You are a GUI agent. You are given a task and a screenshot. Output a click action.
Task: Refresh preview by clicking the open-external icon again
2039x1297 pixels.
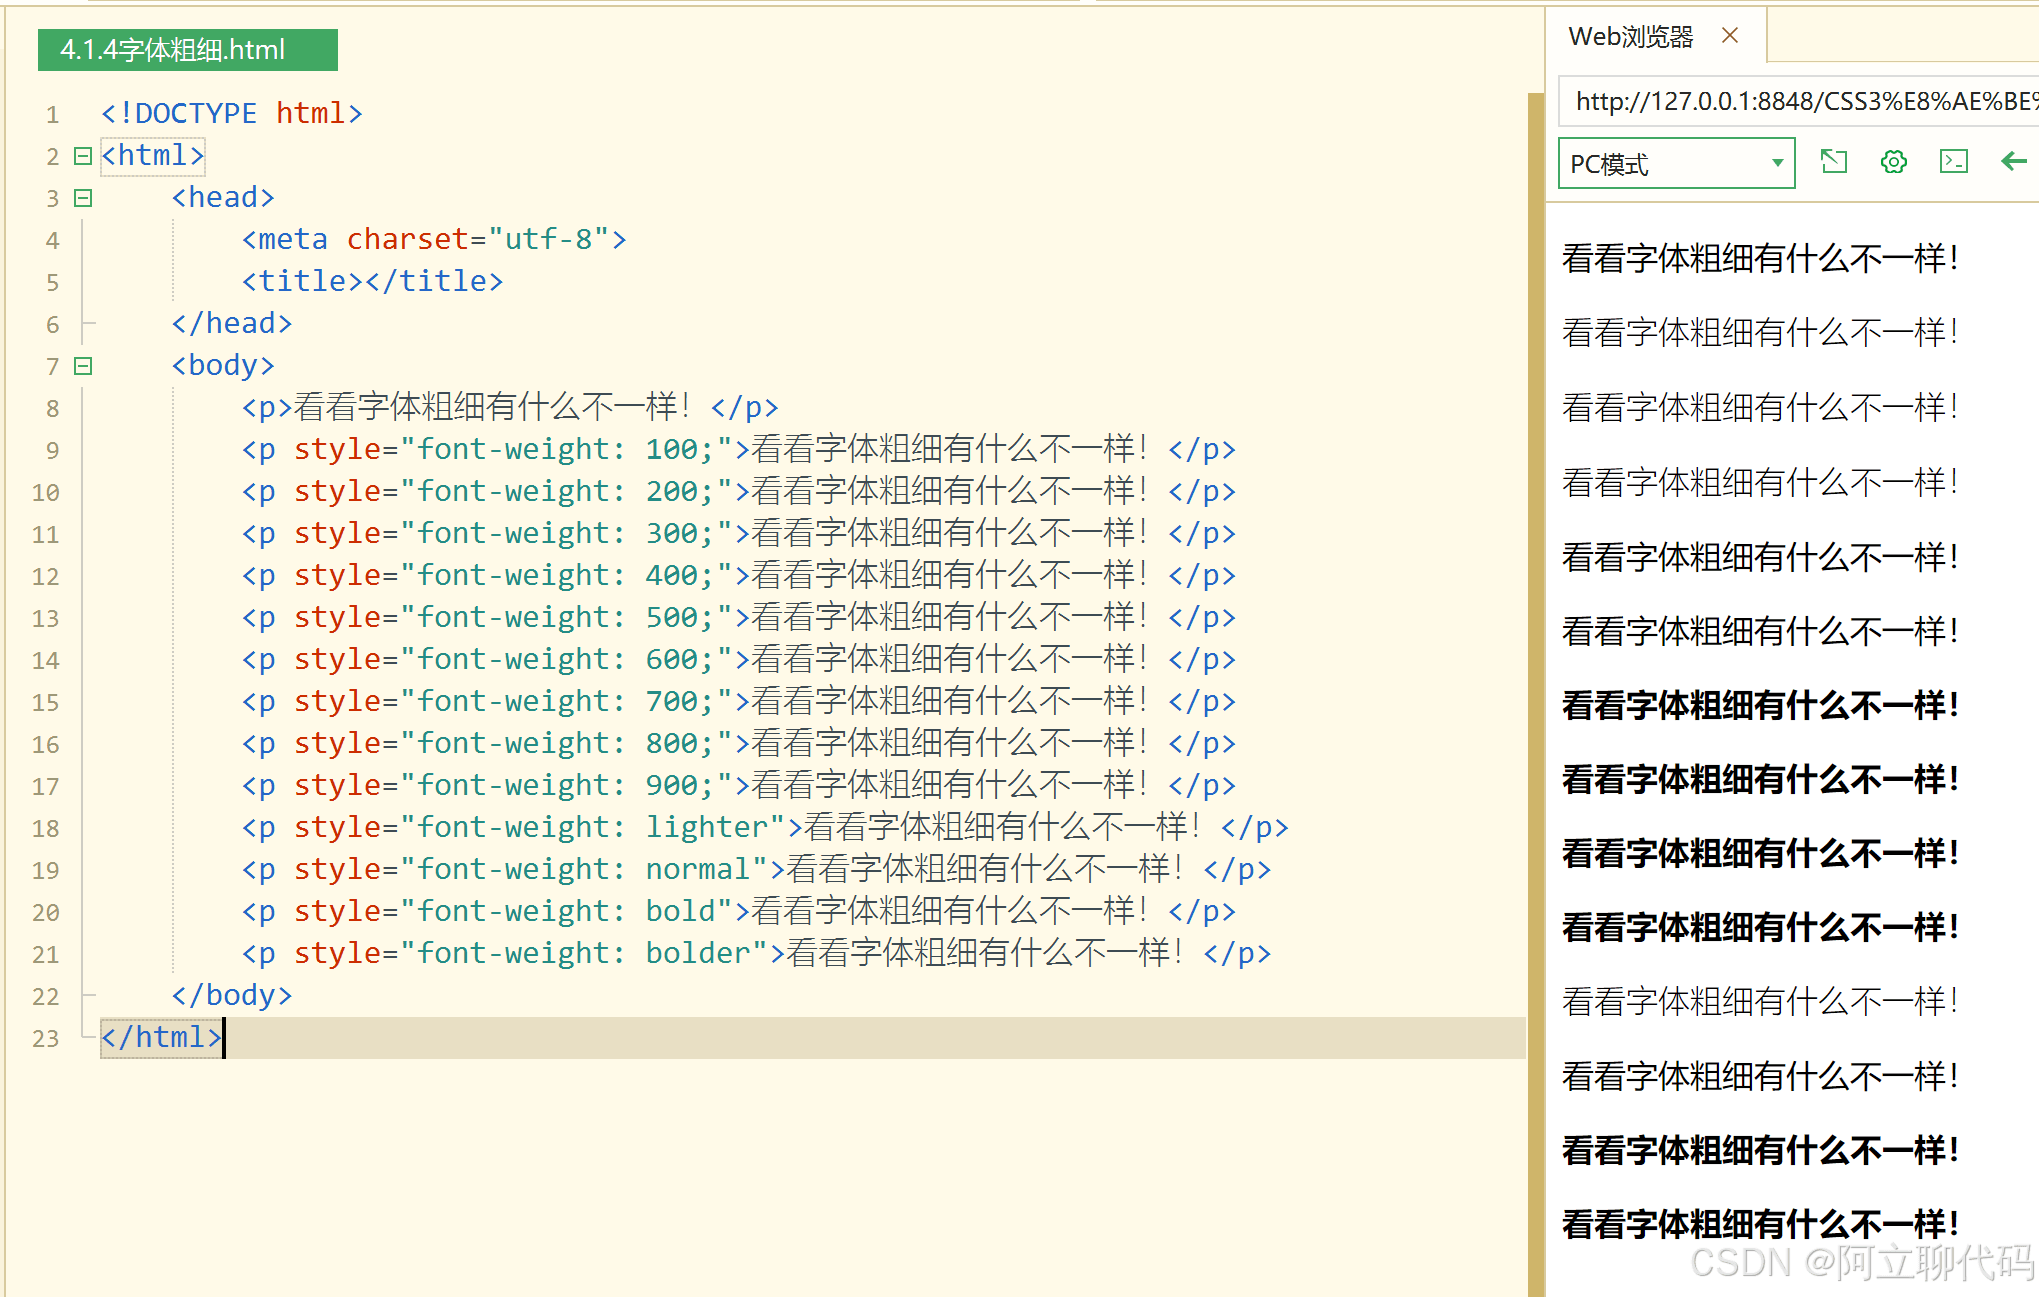coord(1834,161)
